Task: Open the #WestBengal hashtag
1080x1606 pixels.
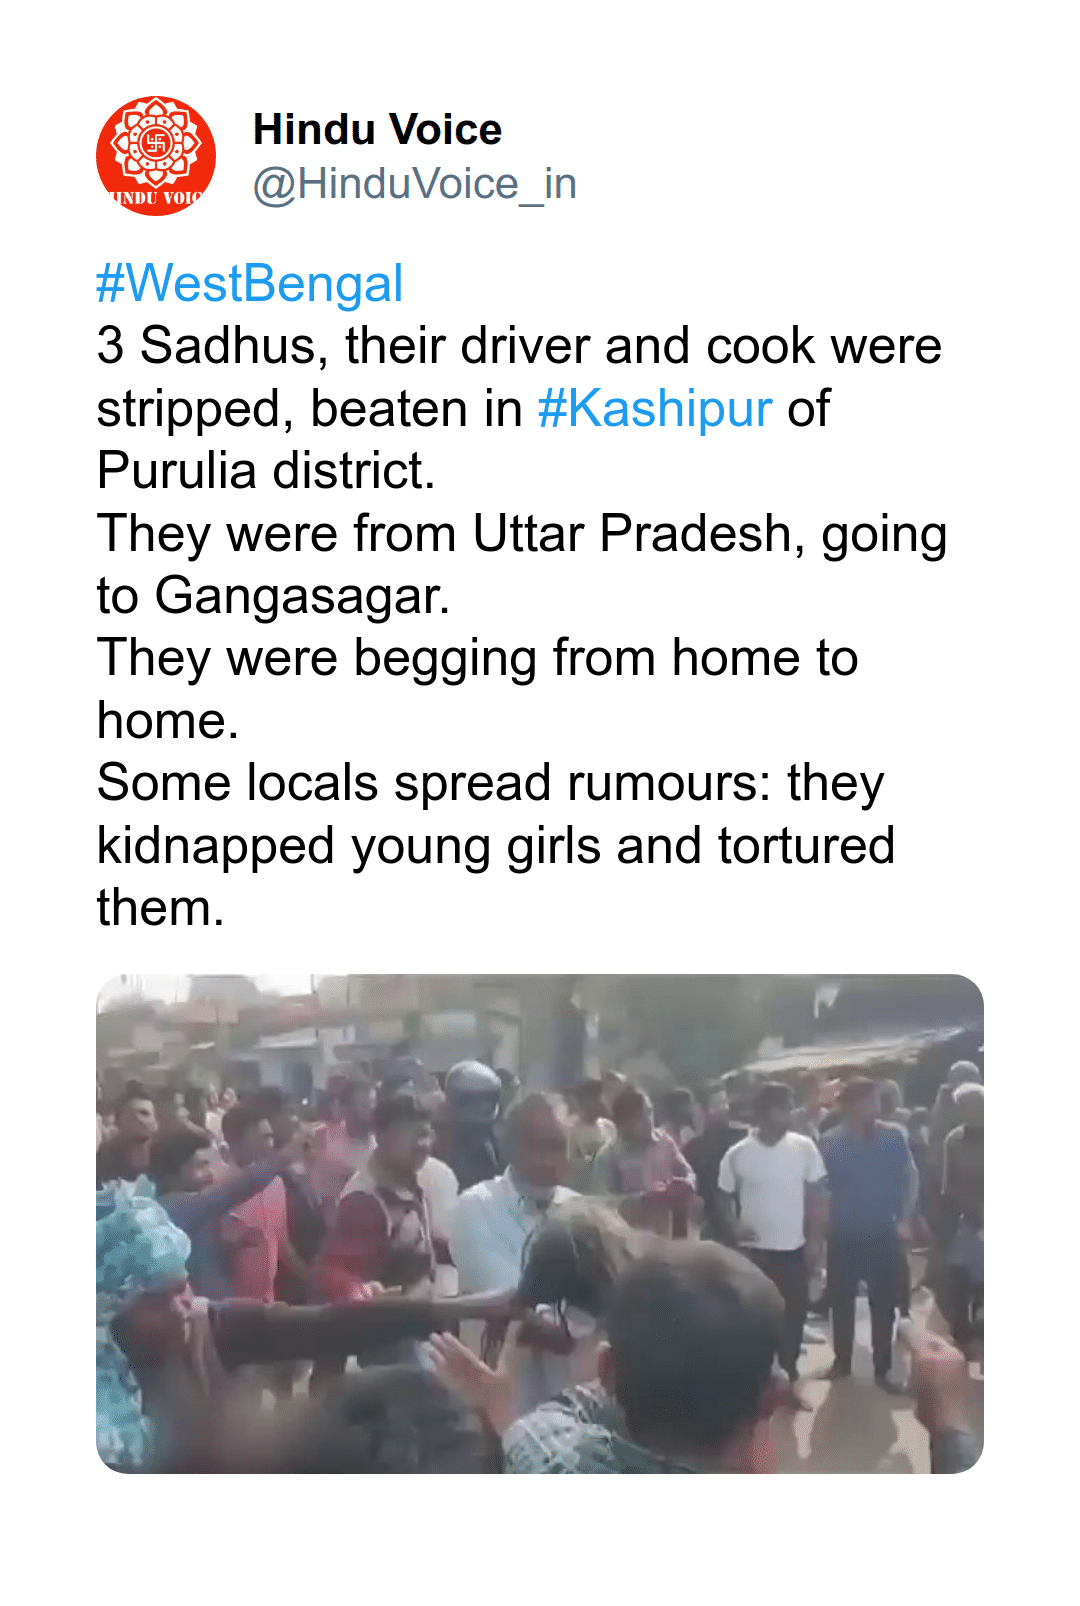Action: tap(250, 284)
